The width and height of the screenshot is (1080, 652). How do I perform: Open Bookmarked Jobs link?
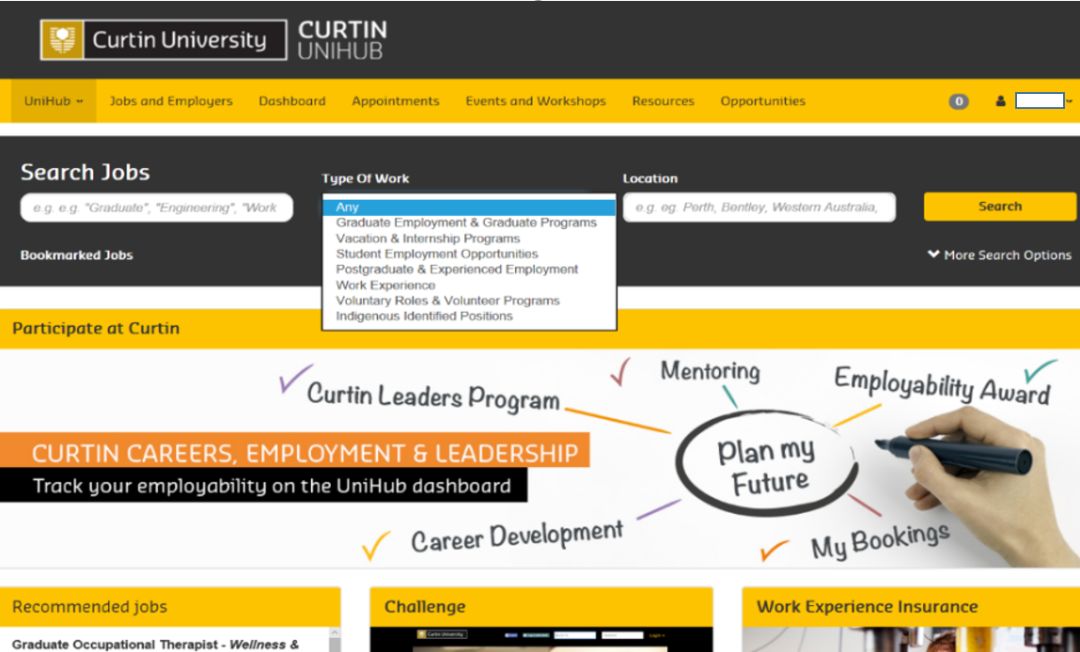click(x=76, y=255)
